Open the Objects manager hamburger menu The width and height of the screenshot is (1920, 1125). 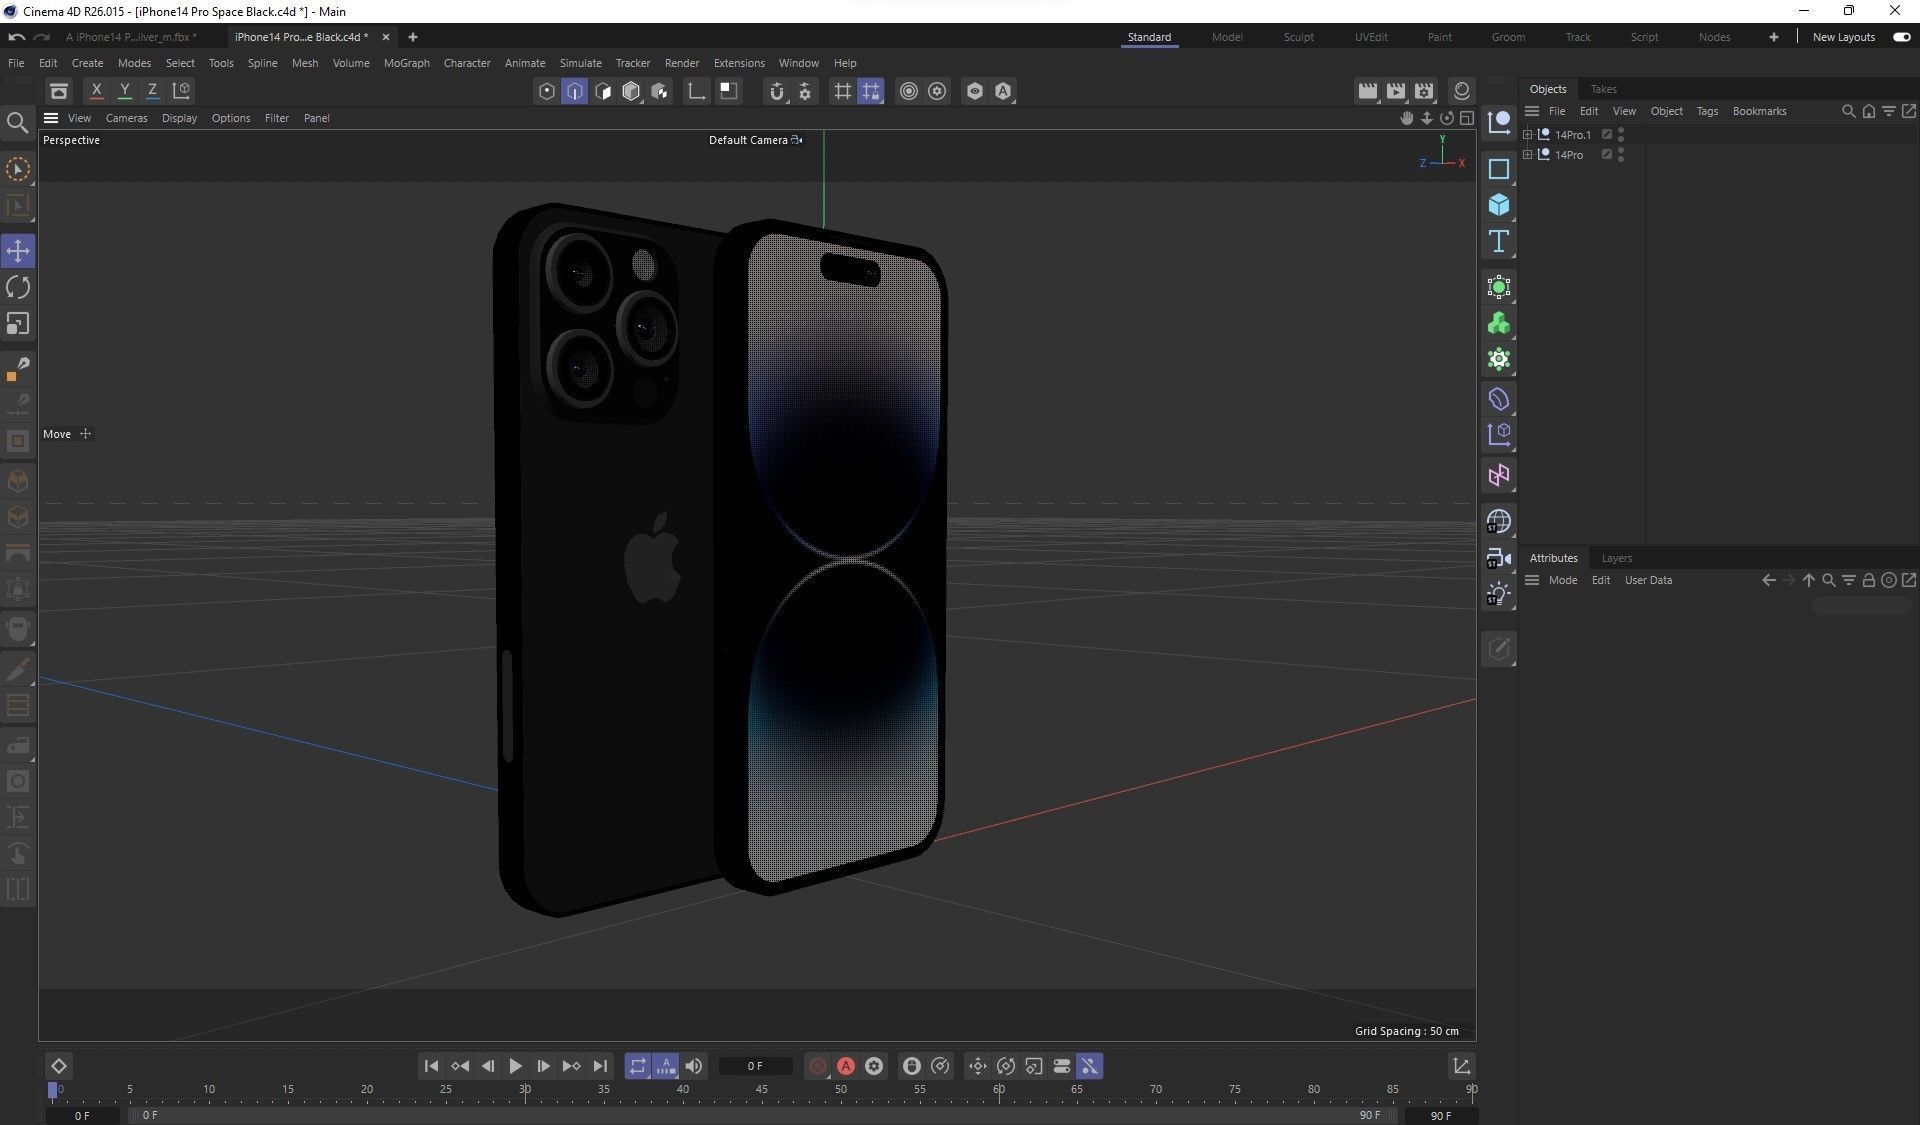point(1531,111)
